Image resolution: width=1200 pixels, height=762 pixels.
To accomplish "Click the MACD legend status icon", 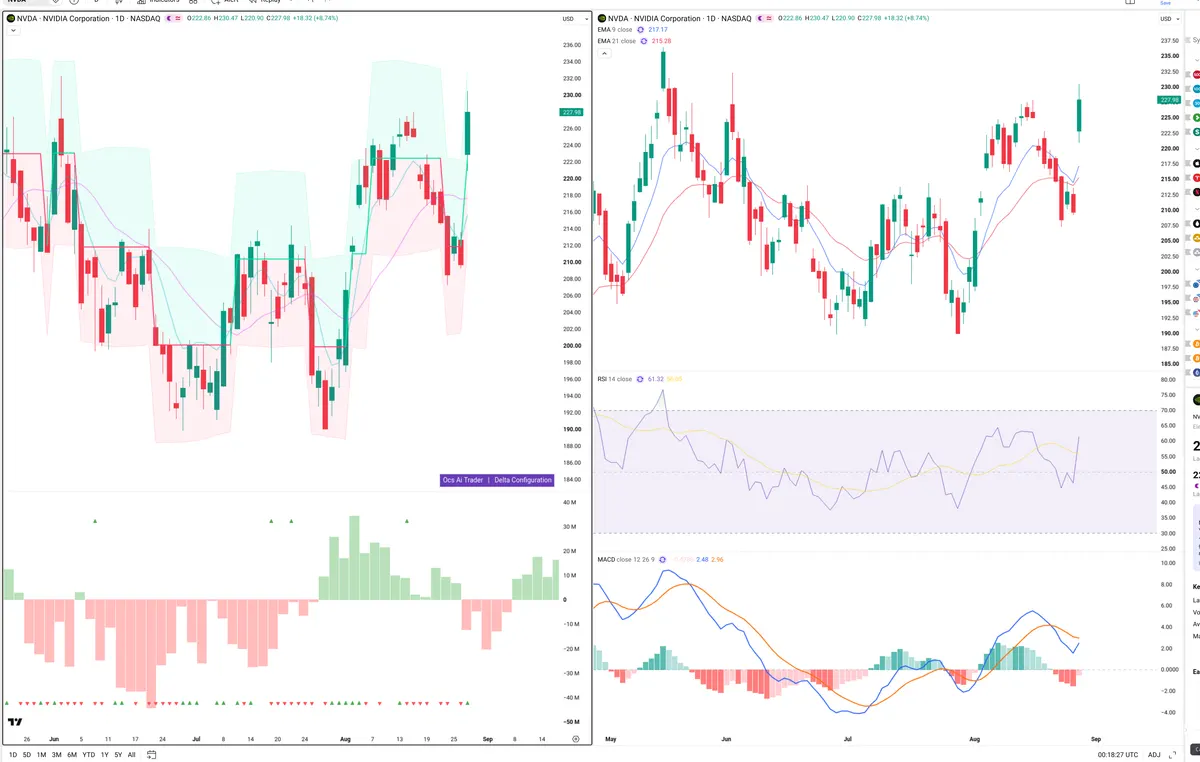I will tap(664, 559).
